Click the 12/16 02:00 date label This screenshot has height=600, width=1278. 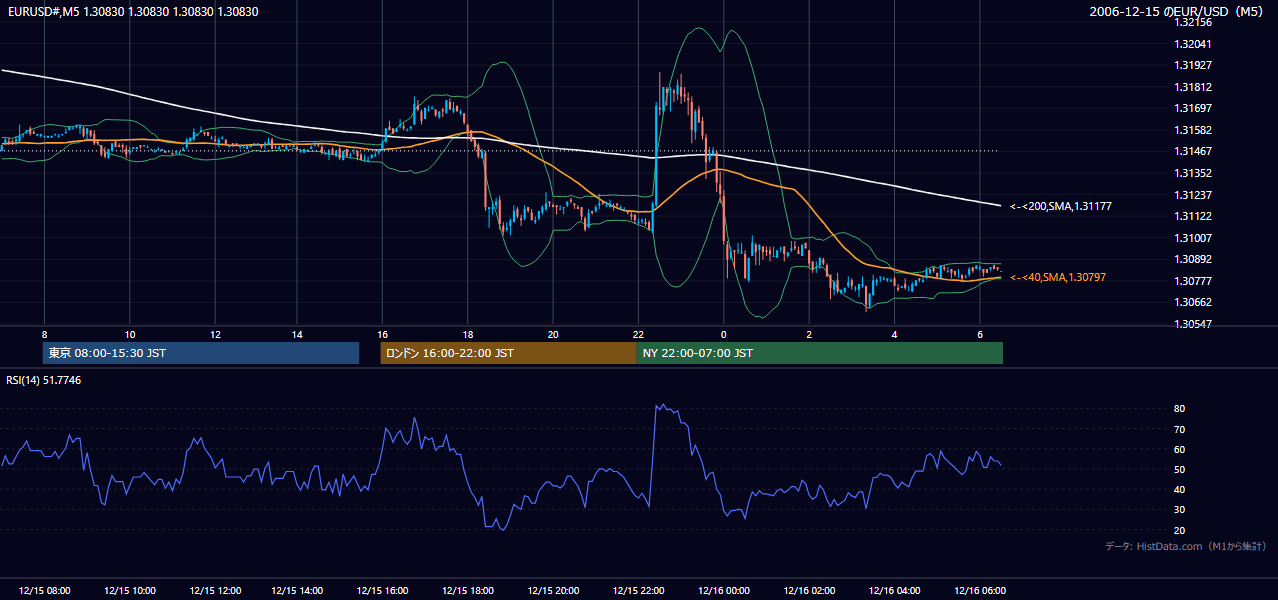tap(809, 590)
